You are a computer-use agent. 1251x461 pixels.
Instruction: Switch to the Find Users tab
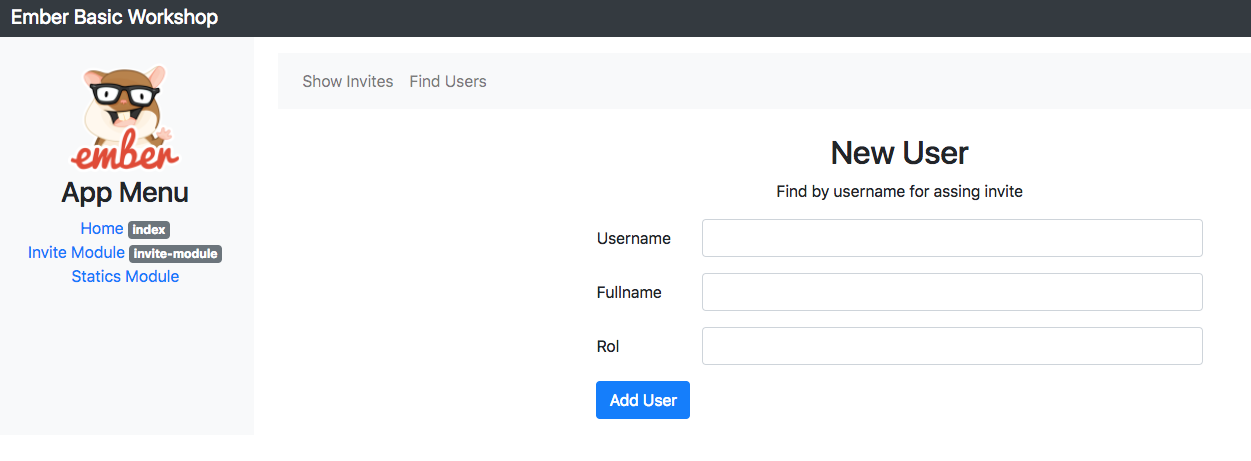(x=448, y=81)
